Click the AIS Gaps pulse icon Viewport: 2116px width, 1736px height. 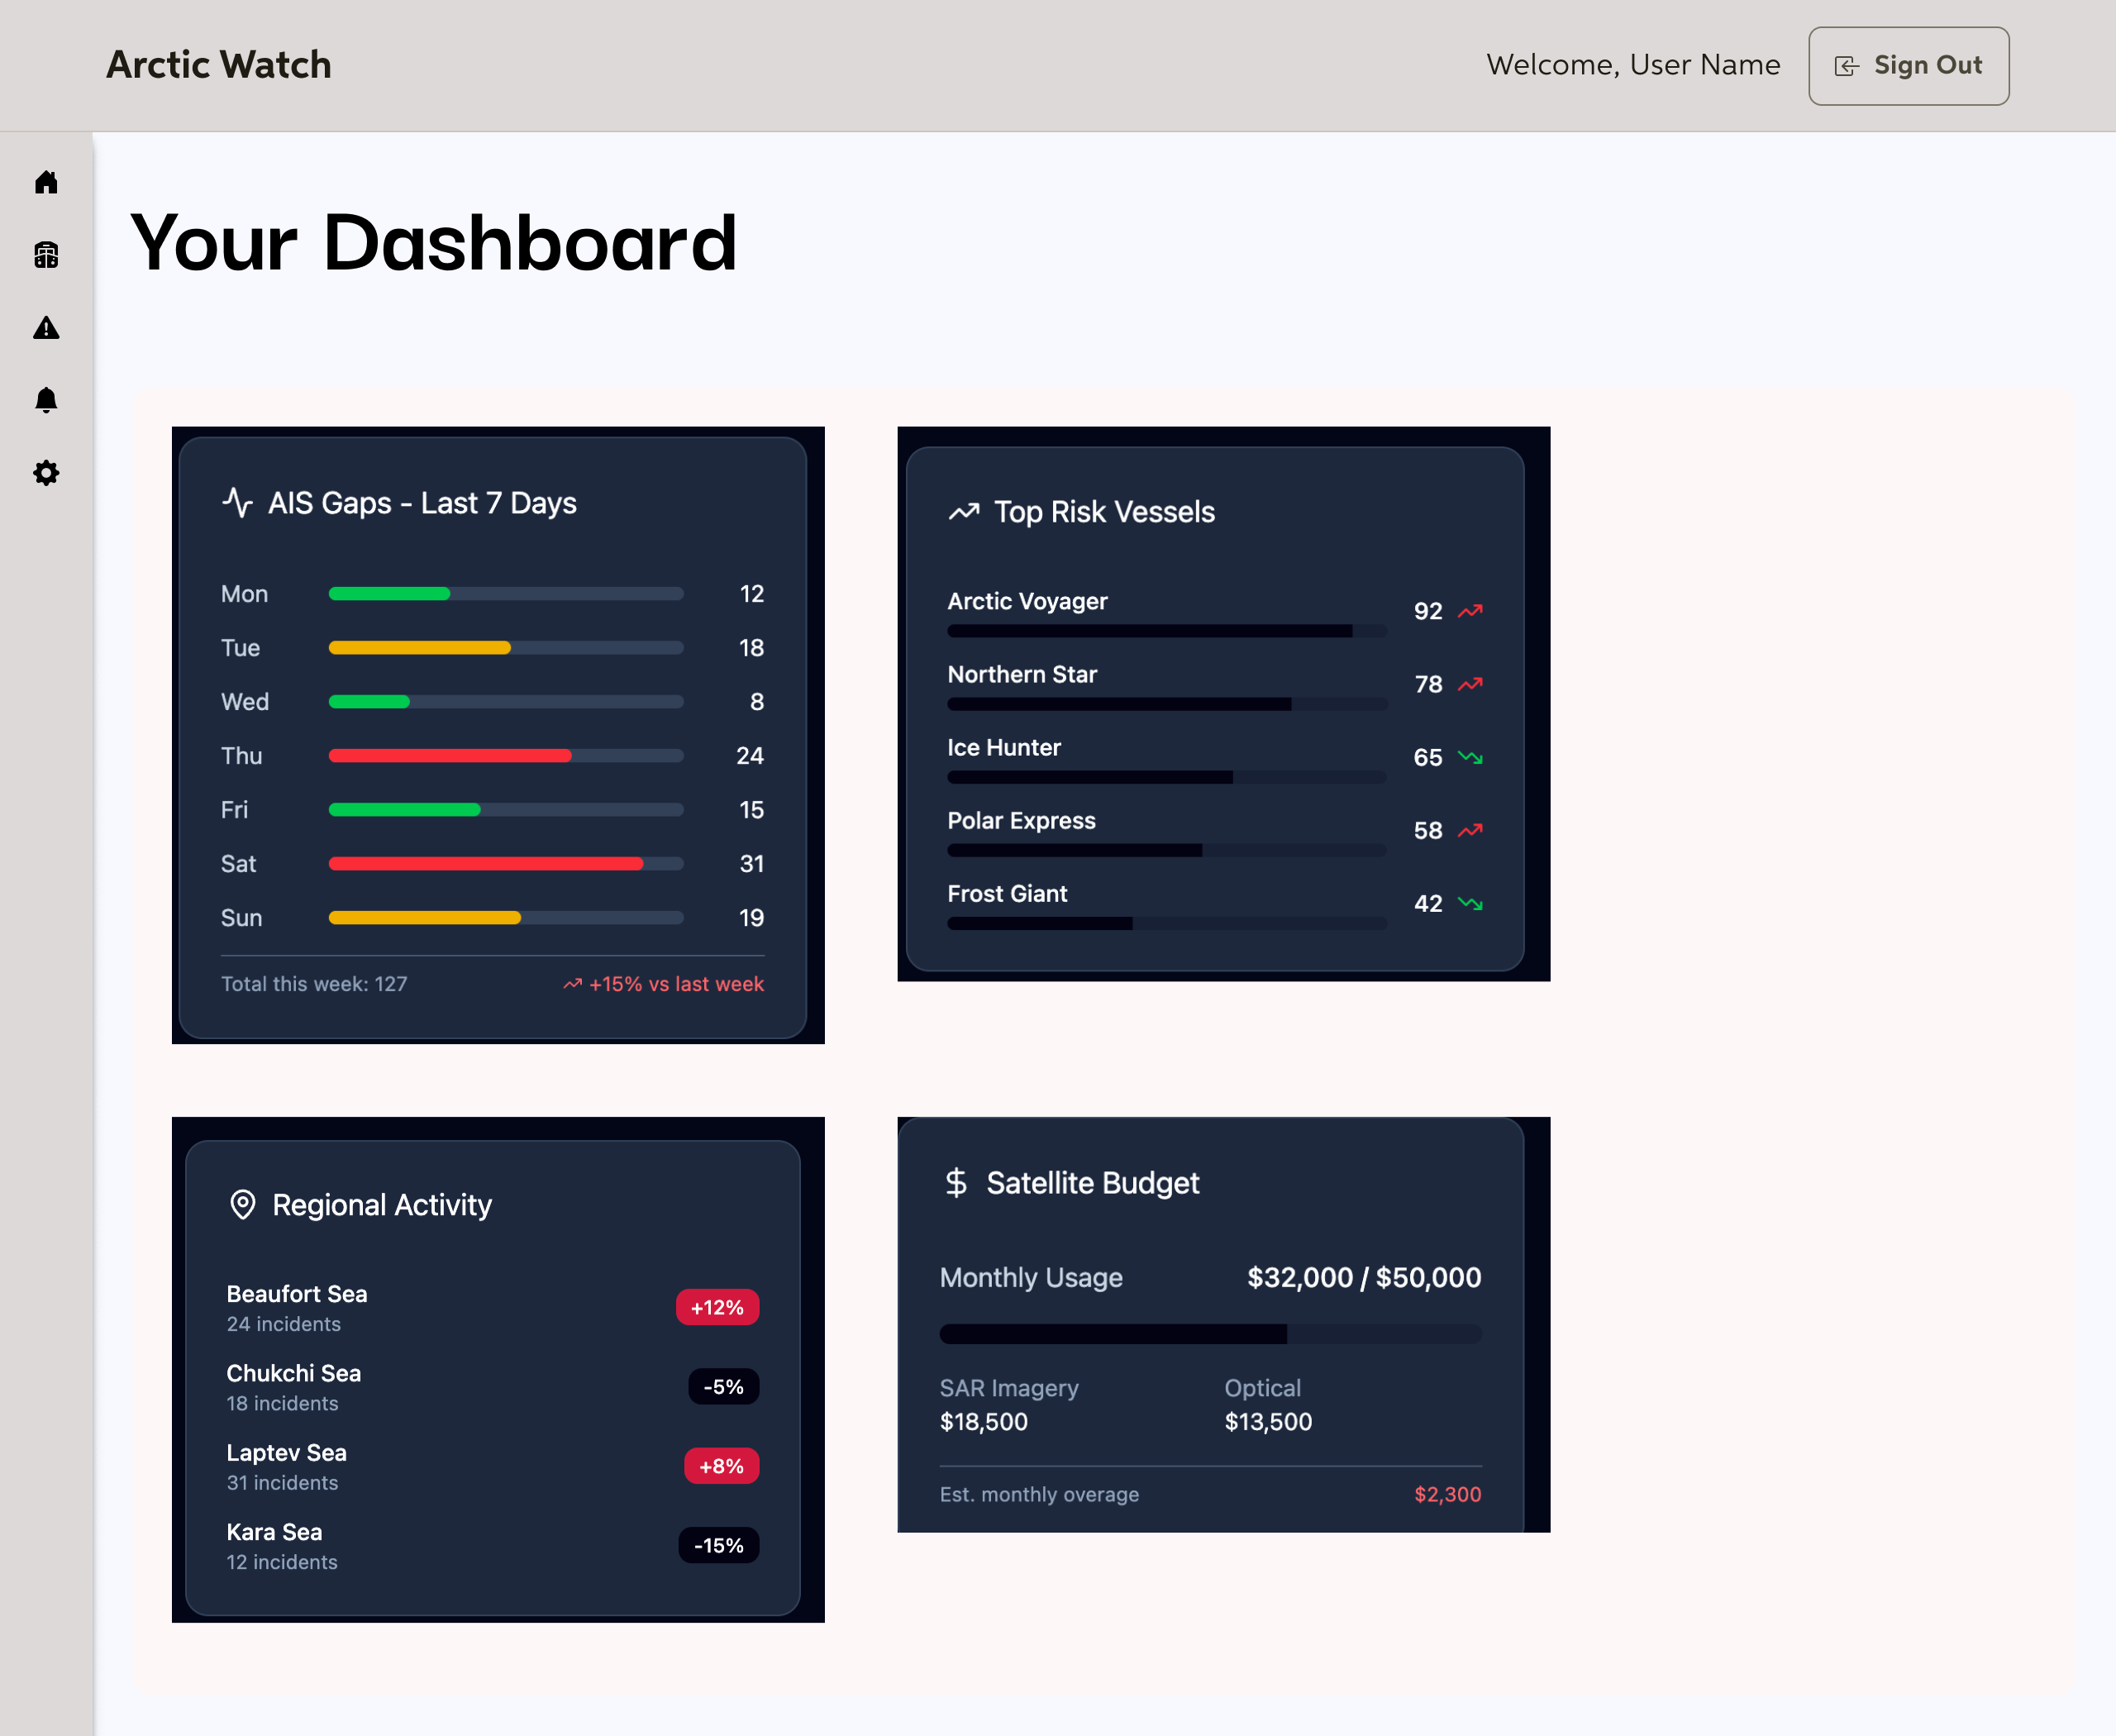[x=237, y=502]
